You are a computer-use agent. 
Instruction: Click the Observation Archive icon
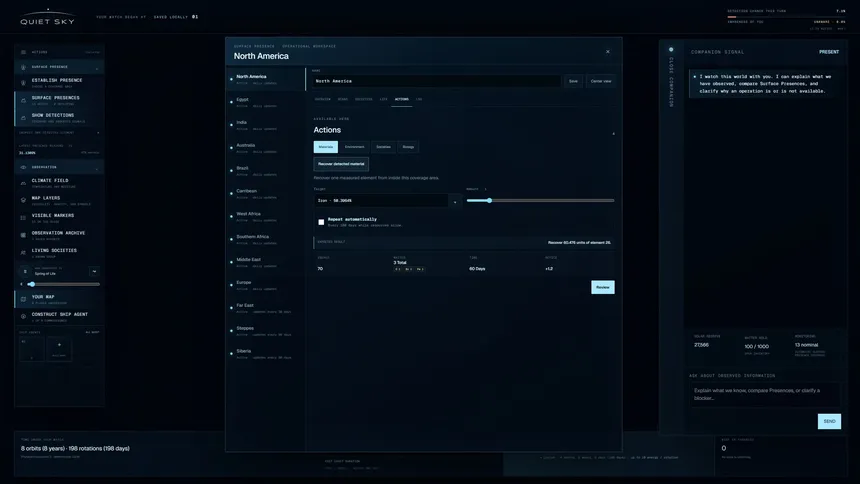click(23, 235)
